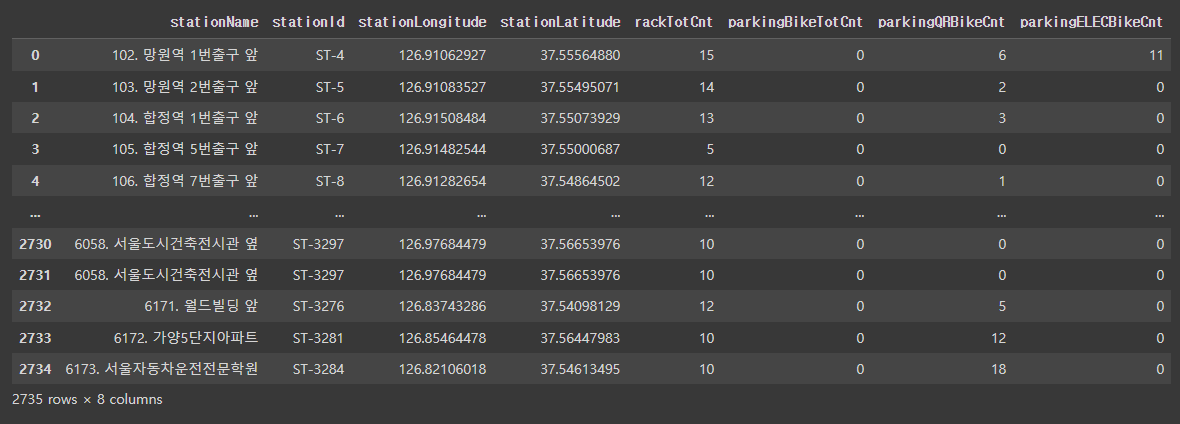Click longitude value 126.83743286
This screenshot has width=1180, height=424.
point(442,307)
